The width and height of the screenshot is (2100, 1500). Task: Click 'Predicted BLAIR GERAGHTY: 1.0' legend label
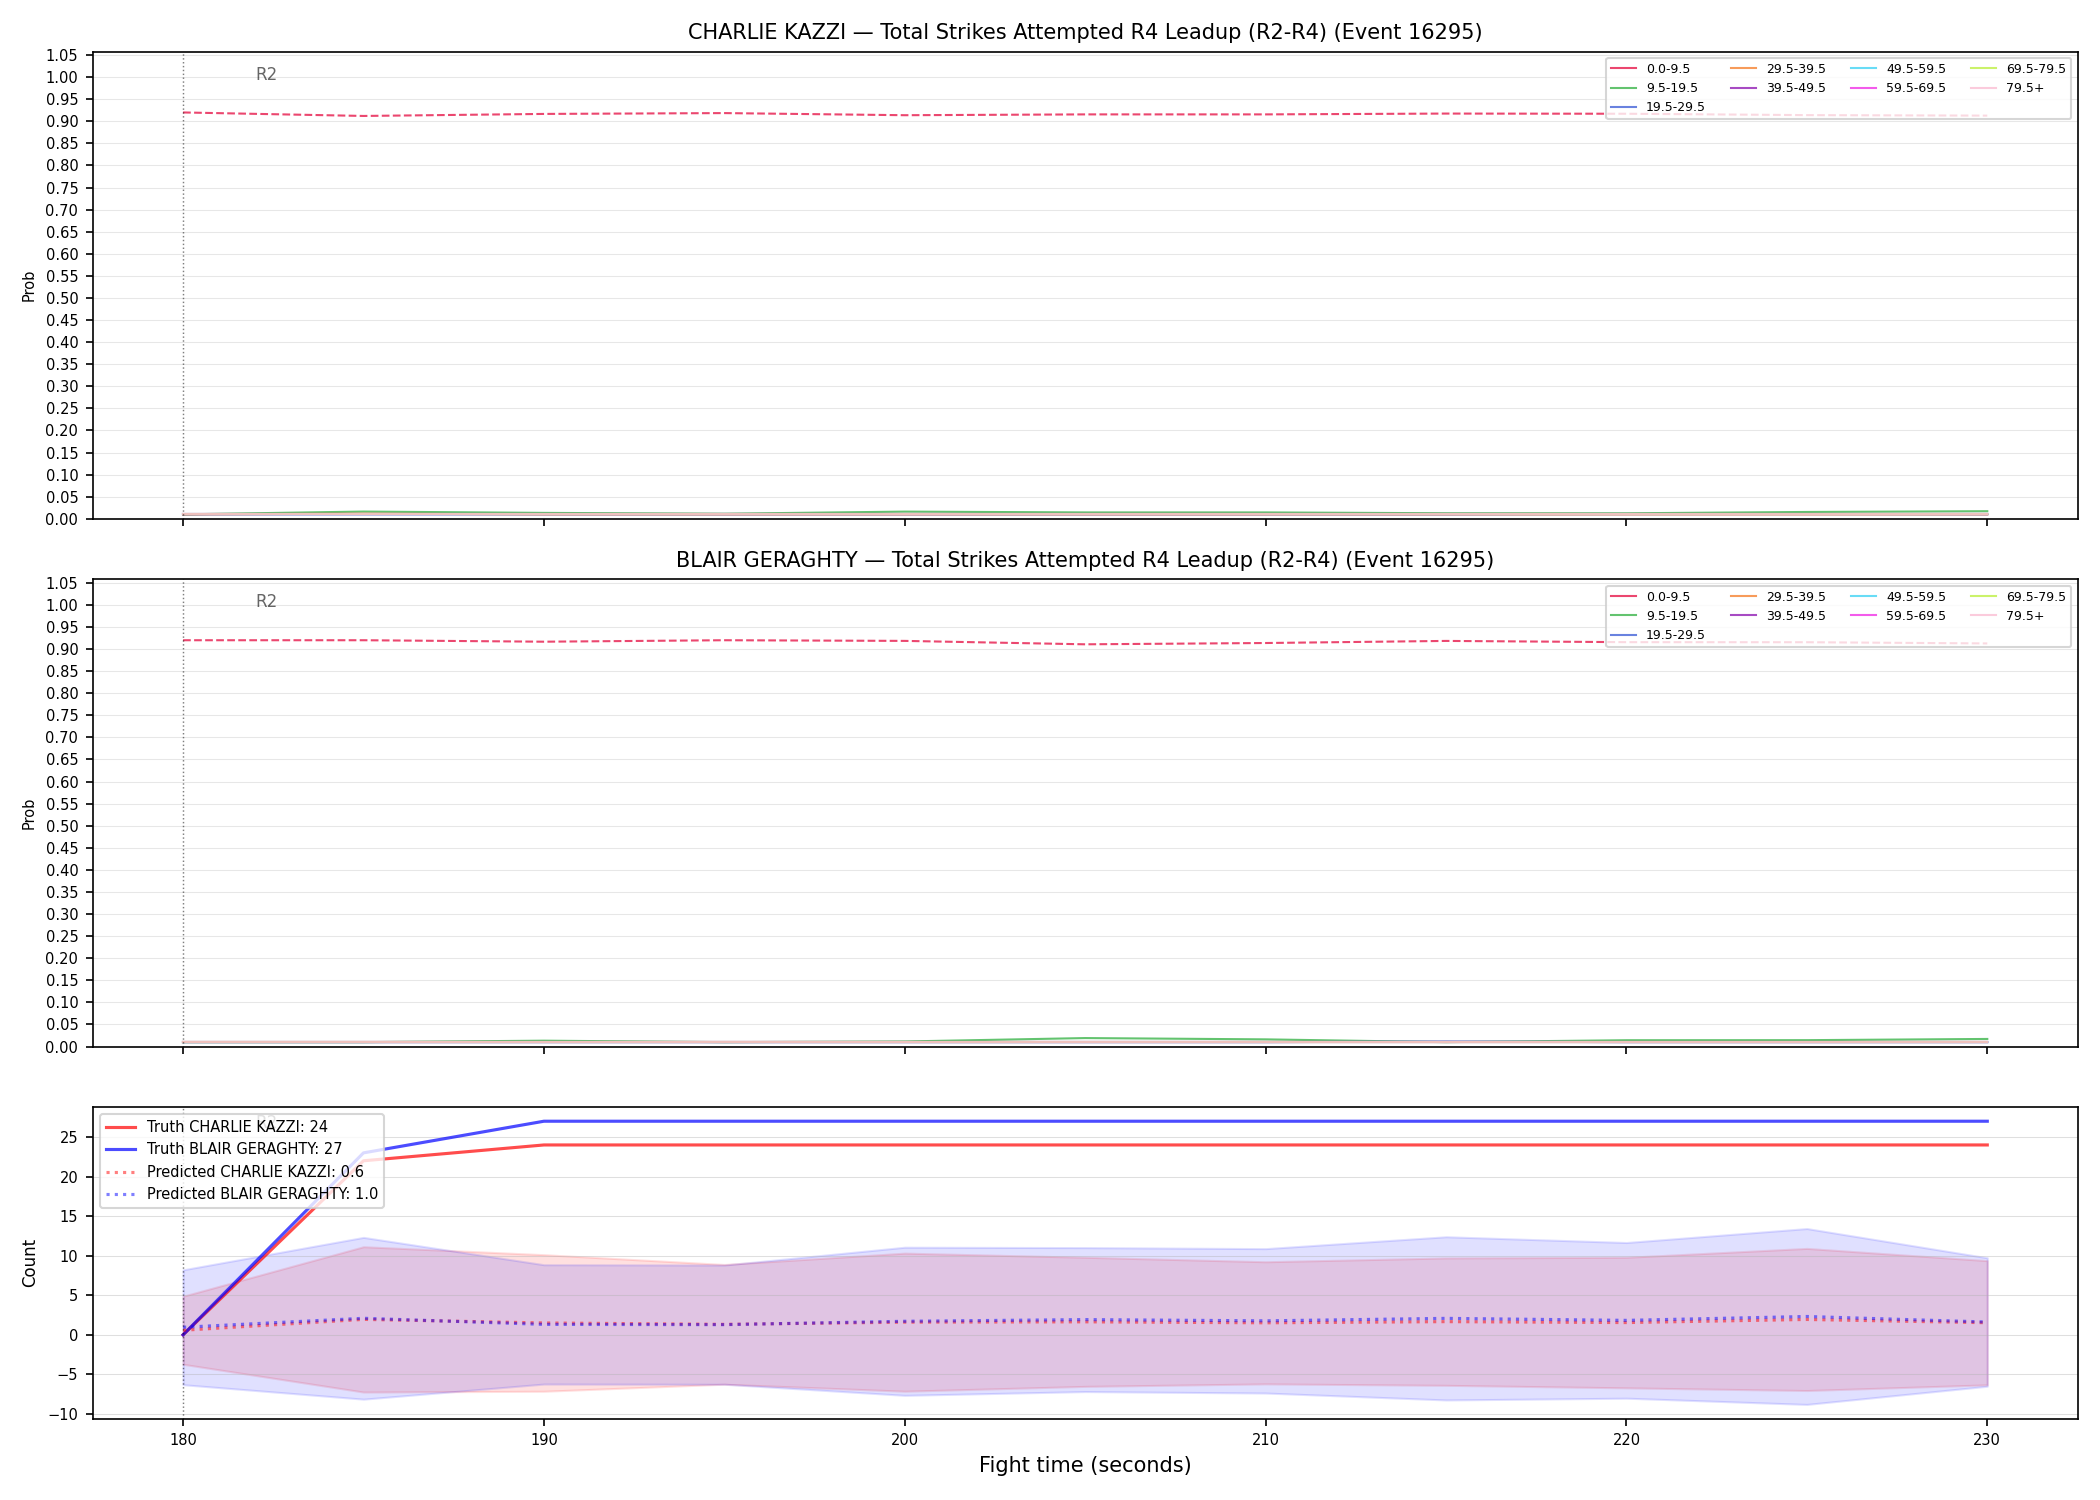pyautogui.click(x=262, y=1194)
